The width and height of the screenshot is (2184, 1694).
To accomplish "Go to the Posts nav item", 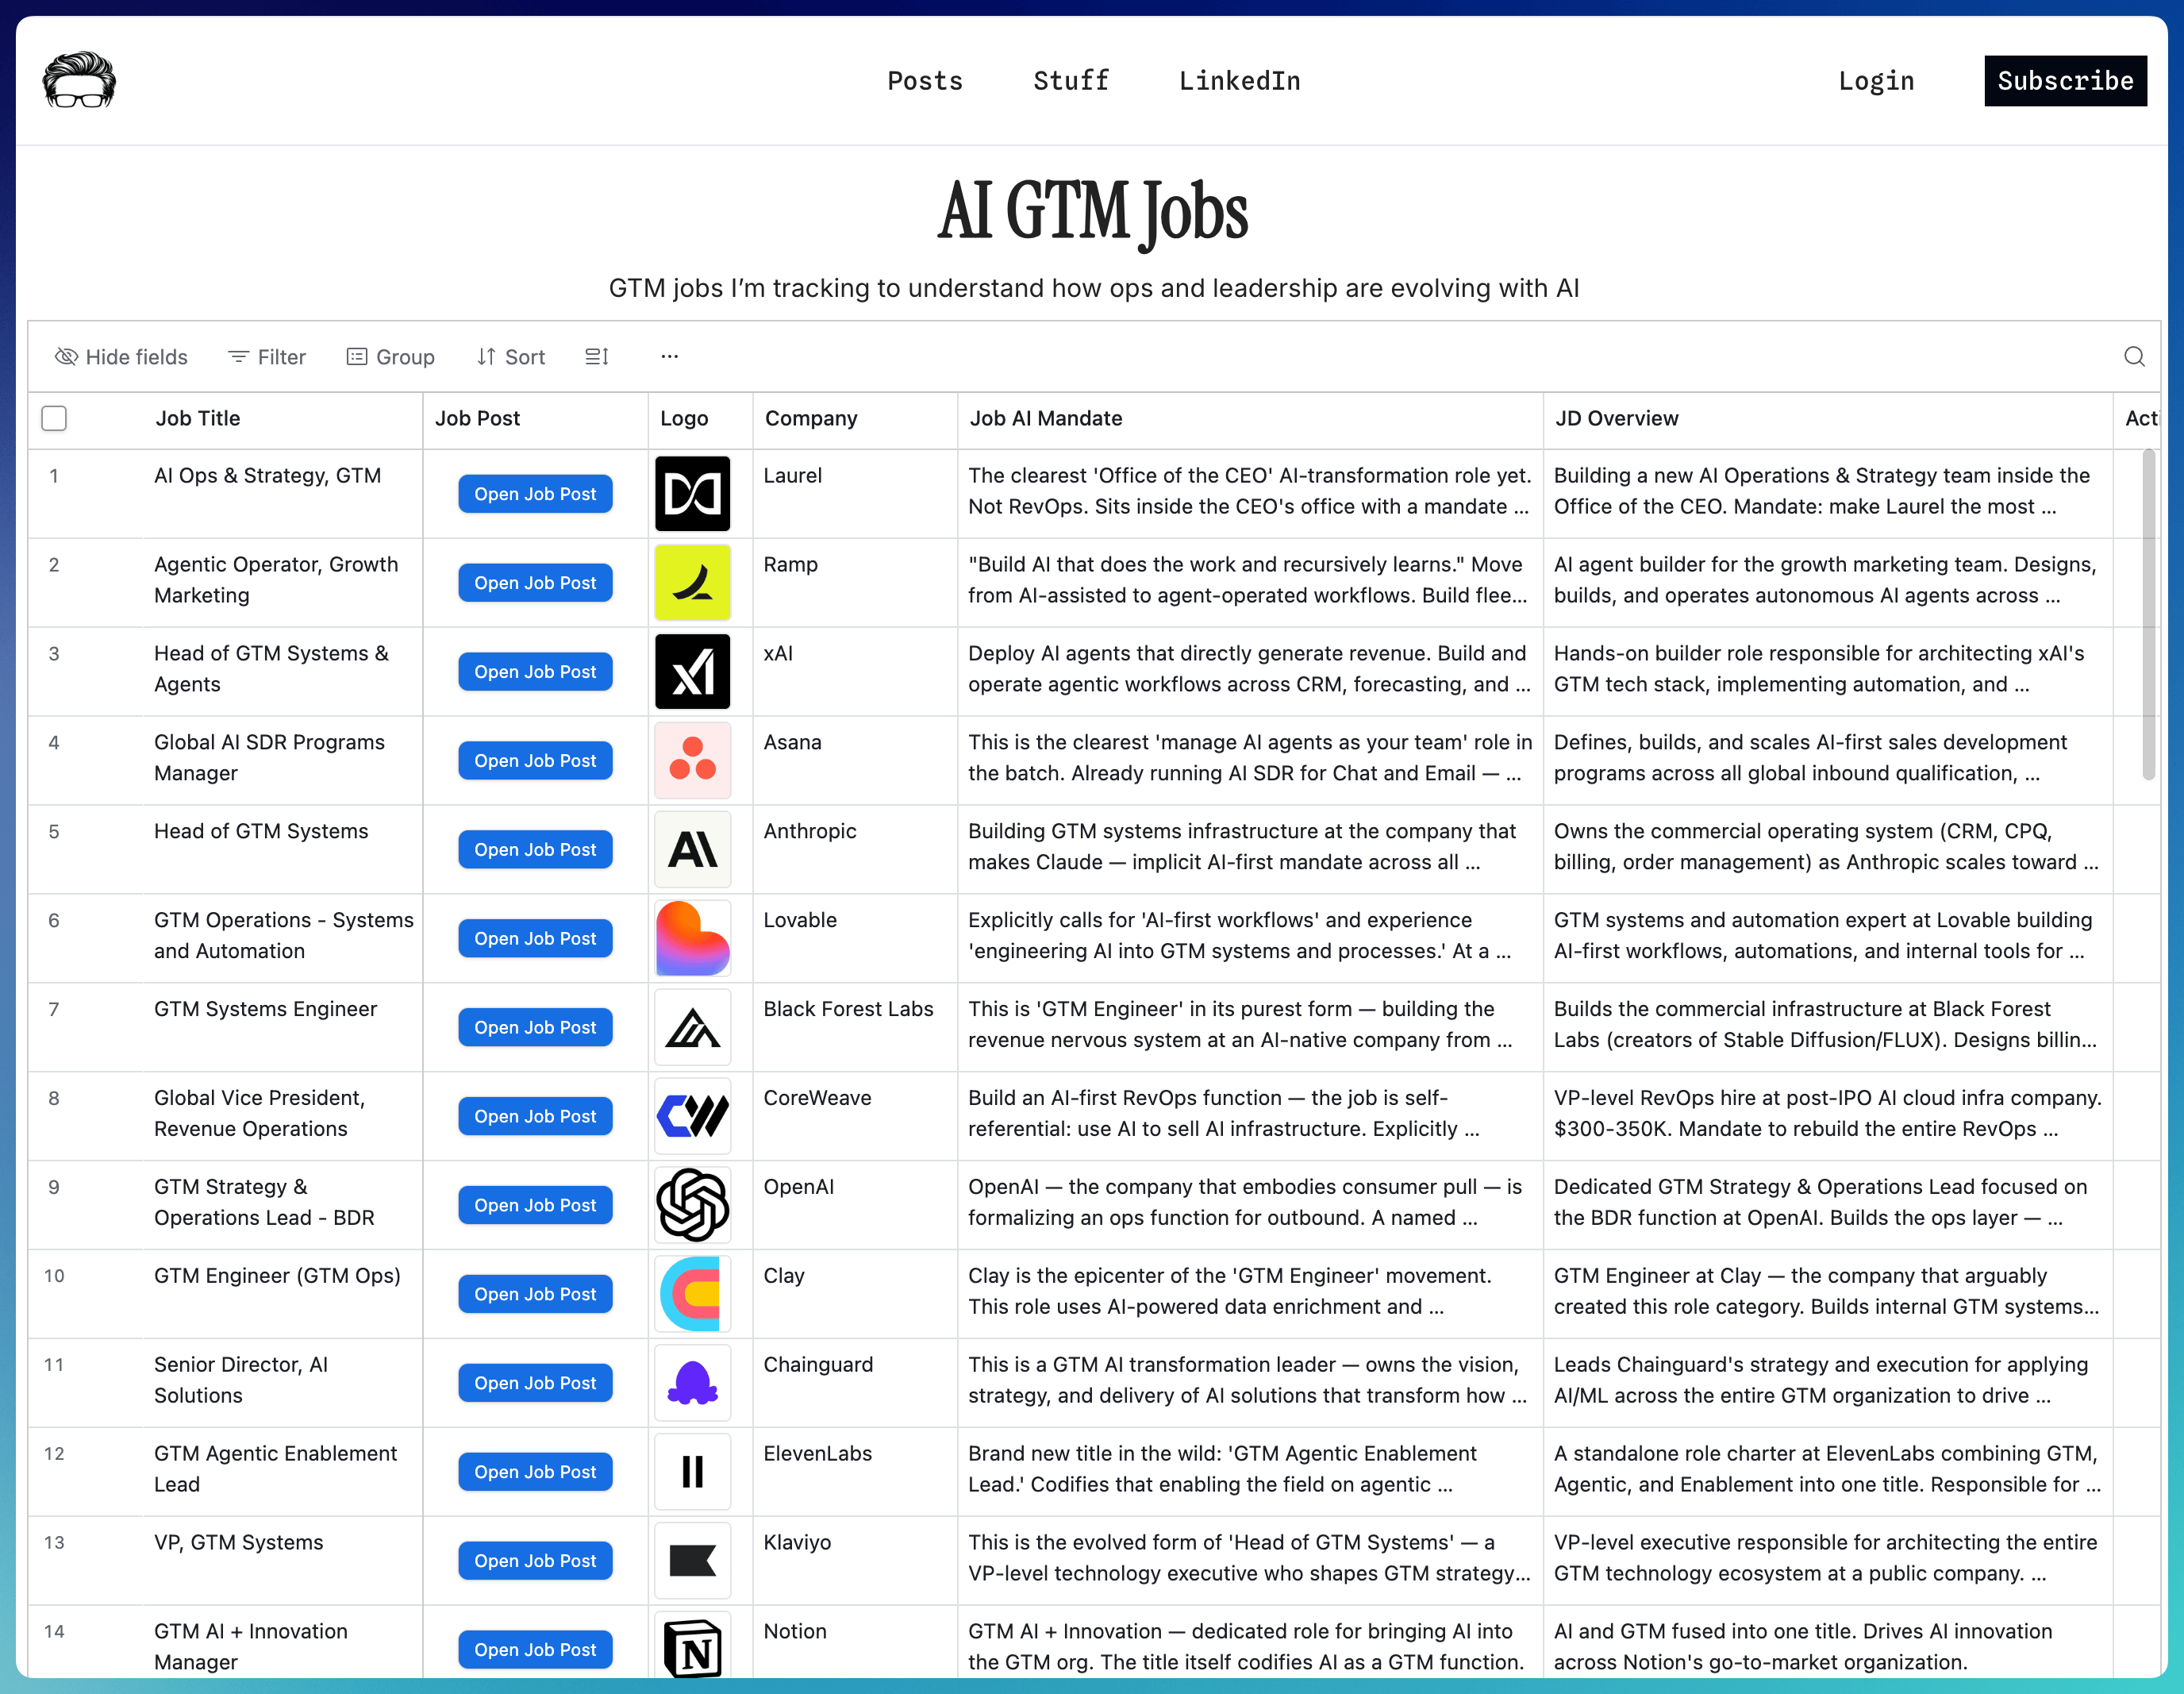I will tap(925, 81).
